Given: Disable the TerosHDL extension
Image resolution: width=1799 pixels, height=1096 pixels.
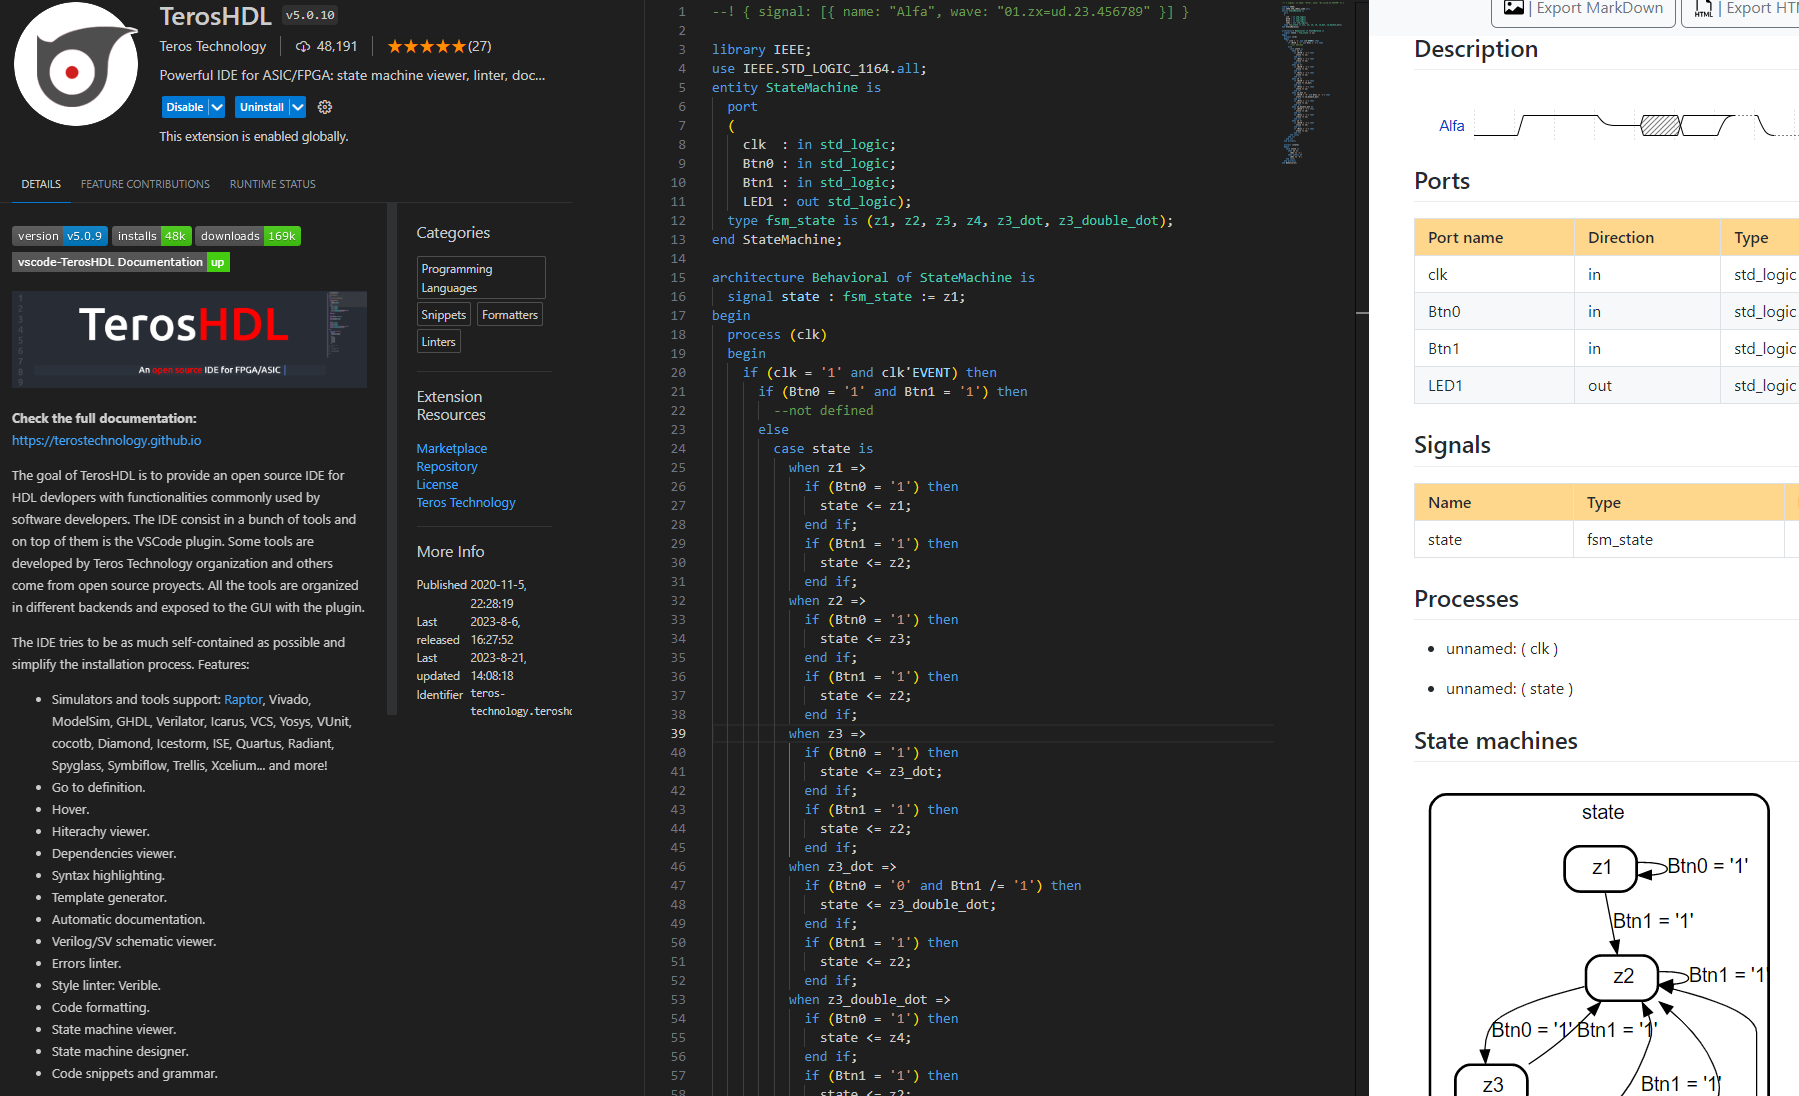Looking at the screenshot, I should click(184, 106).
